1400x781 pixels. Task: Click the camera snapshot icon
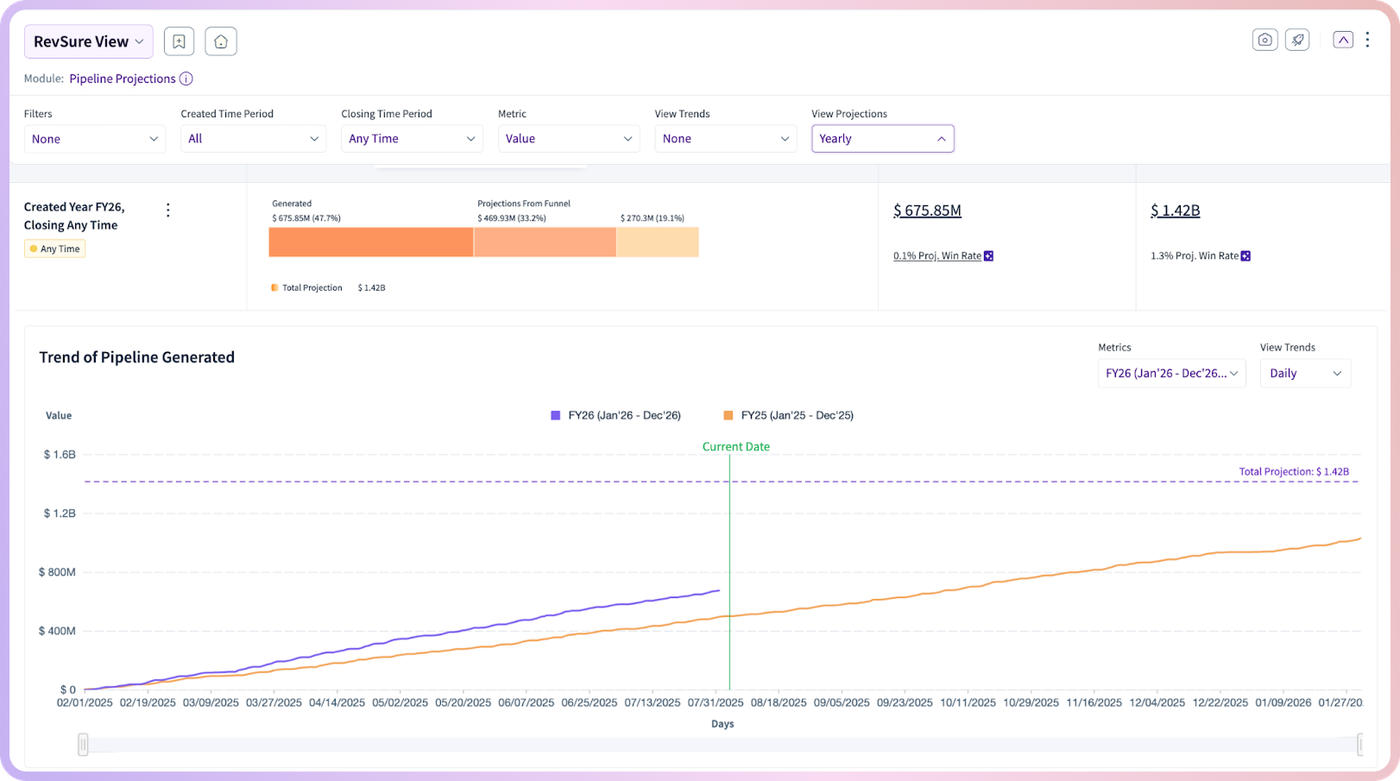1265,40
